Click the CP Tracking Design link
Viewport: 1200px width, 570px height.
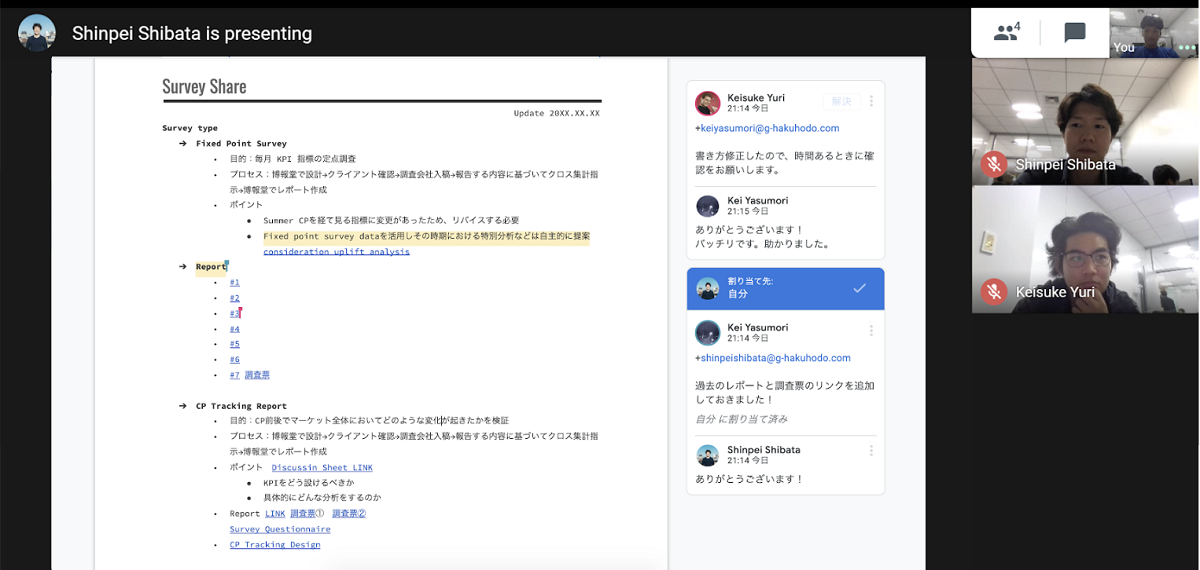275,545
